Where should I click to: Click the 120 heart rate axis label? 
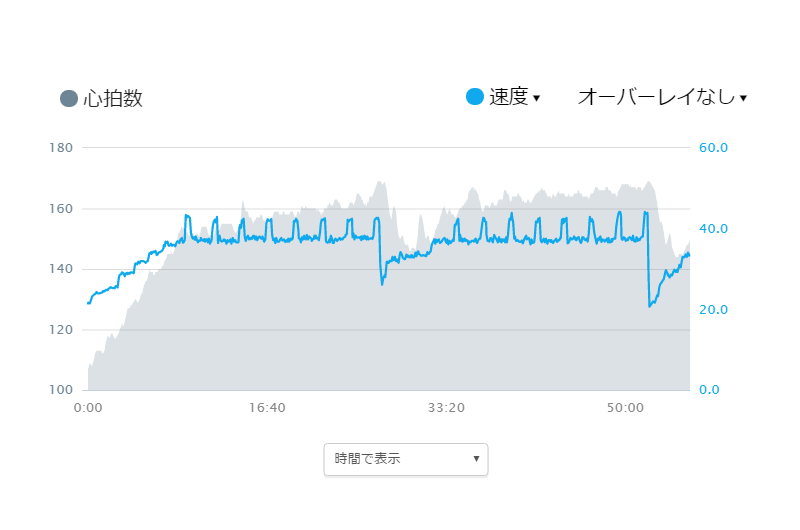point(61,330)
